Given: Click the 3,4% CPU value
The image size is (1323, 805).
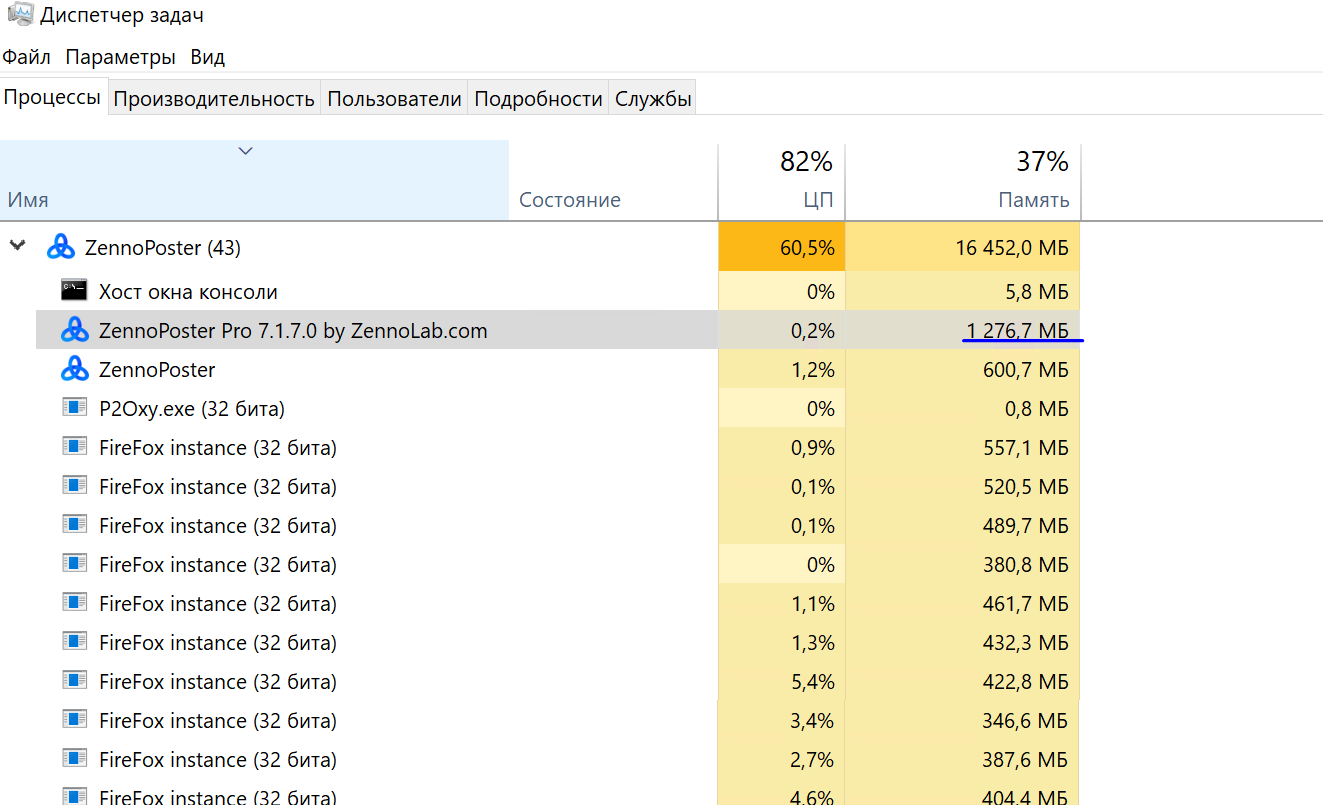Looking at the screenshot, I should point(813,721).
